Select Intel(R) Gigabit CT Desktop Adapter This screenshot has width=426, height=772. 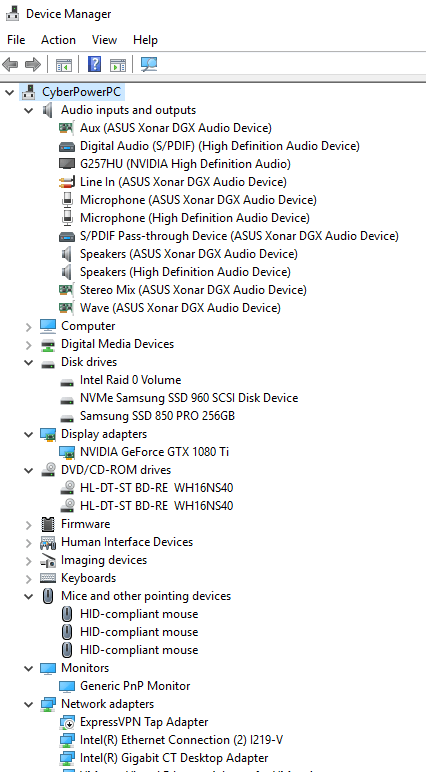174,758
